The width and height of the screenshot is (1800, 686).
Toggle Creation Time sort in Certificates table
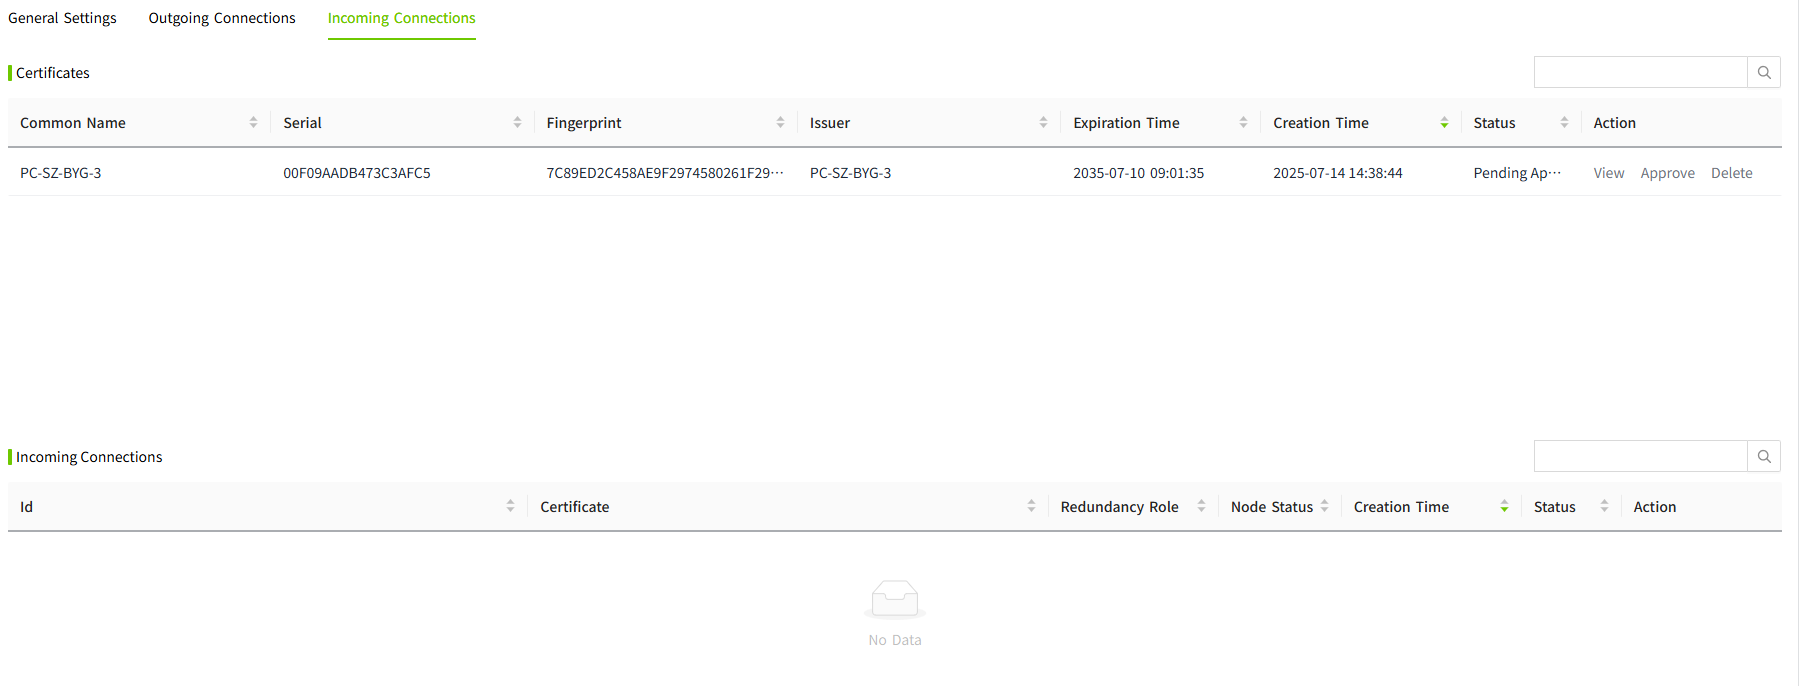[1444, 122]
